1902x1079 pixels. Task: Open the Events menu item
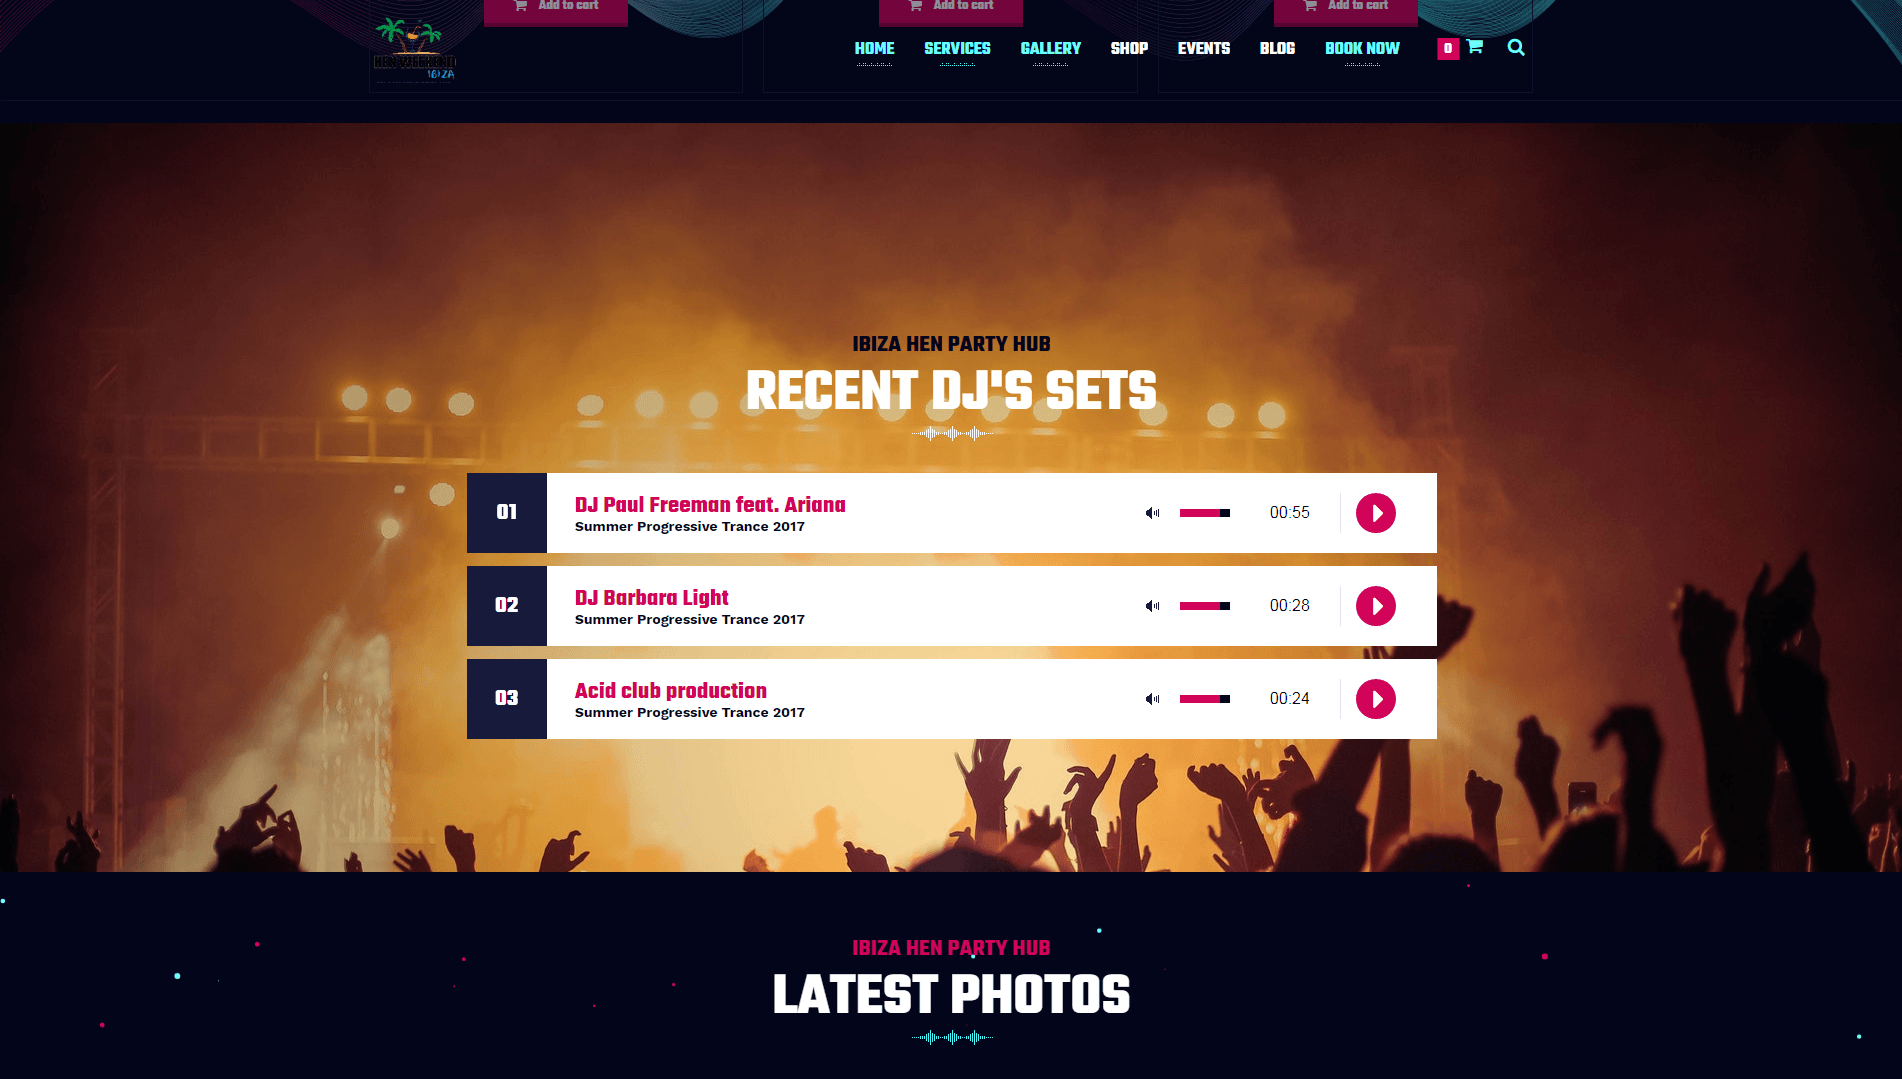tap(1203, 48)
